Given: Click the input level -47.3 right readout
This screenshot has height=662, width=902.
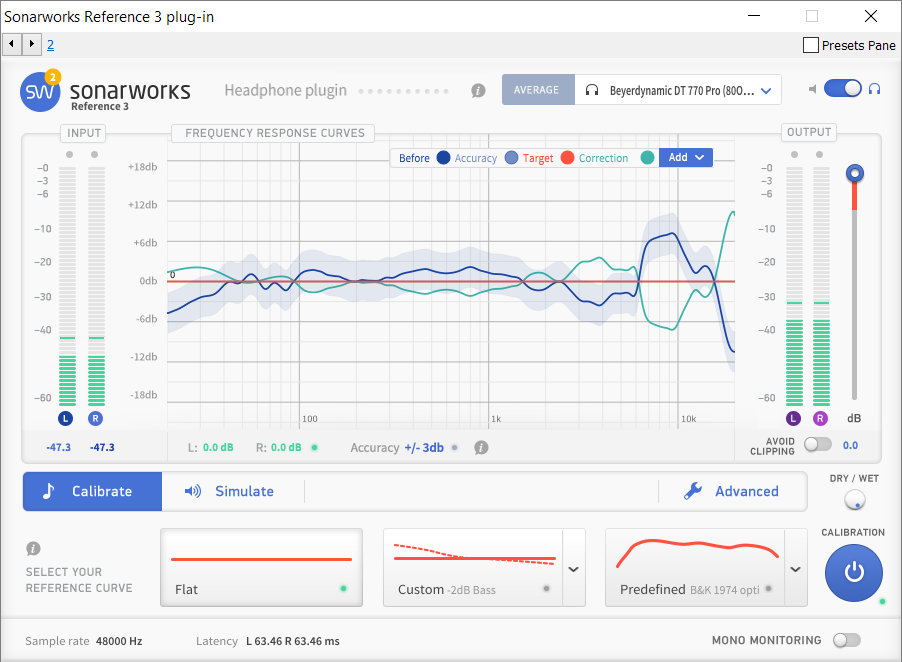Looking at the screenshot, I should [102, 447].
